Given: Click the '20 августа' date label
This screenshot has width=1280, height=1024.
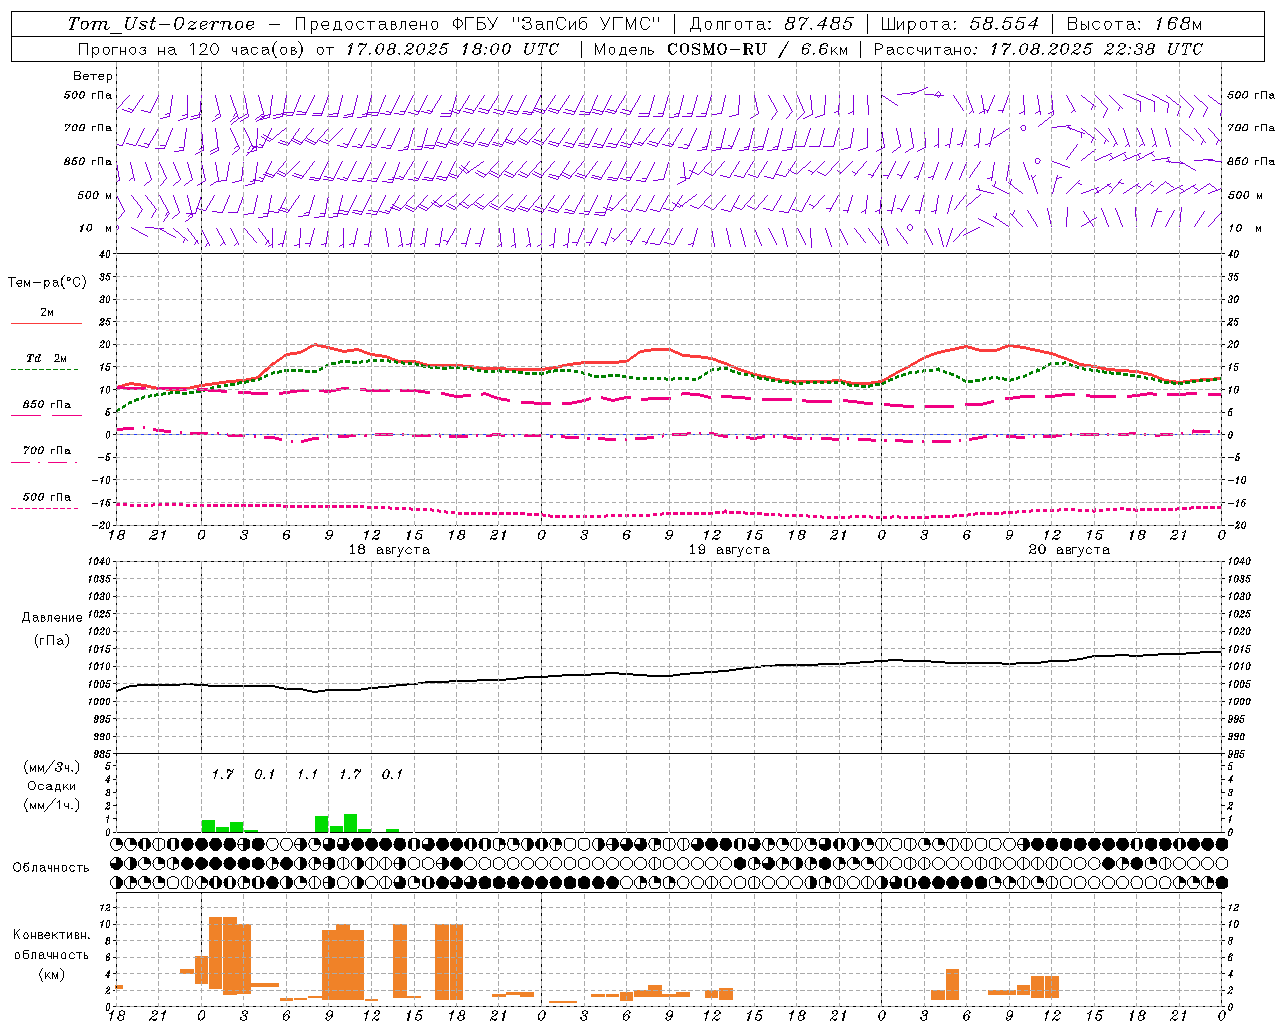Looking at the screenshot, I should (1069, 550).
